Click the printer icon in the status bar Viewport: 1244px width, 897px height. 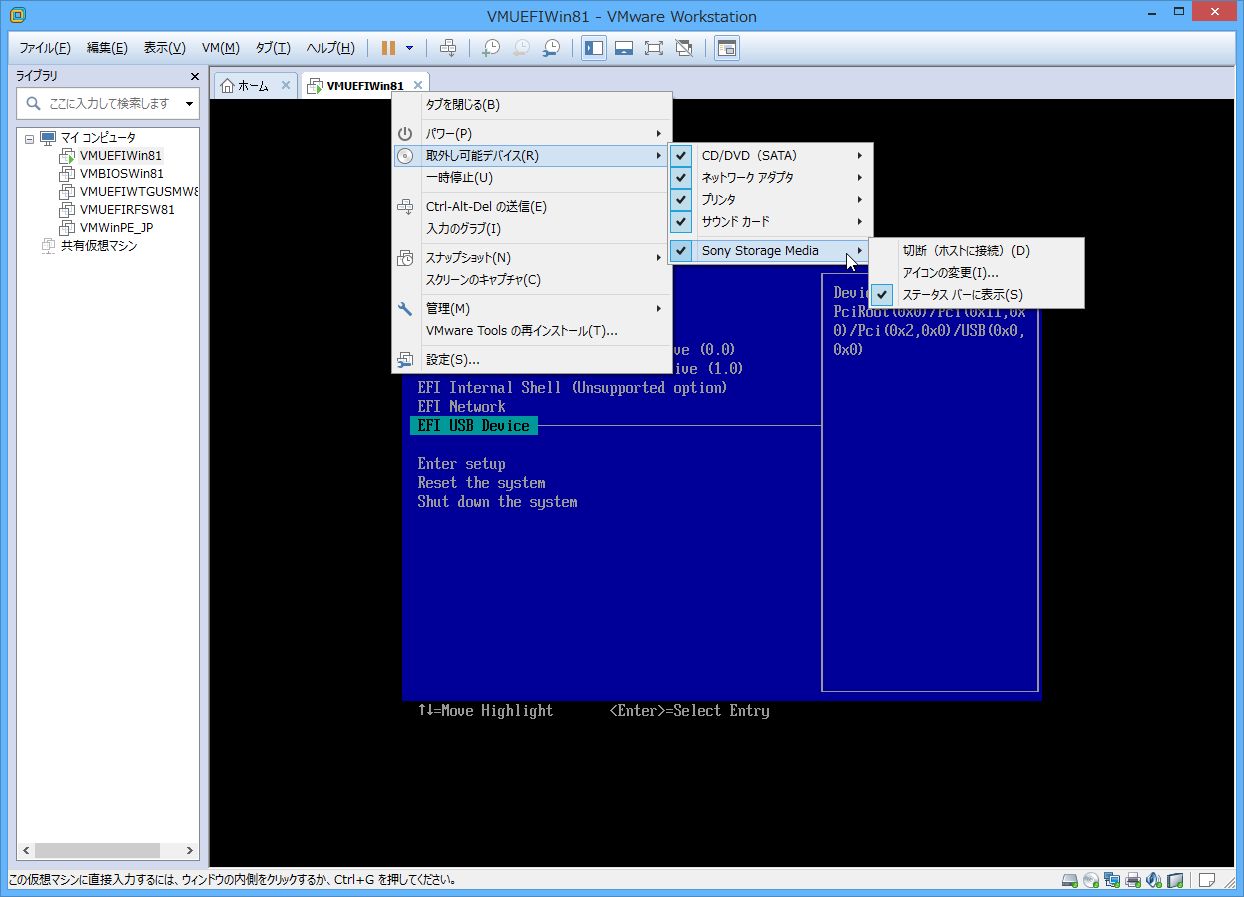[x=1133, y=881]
